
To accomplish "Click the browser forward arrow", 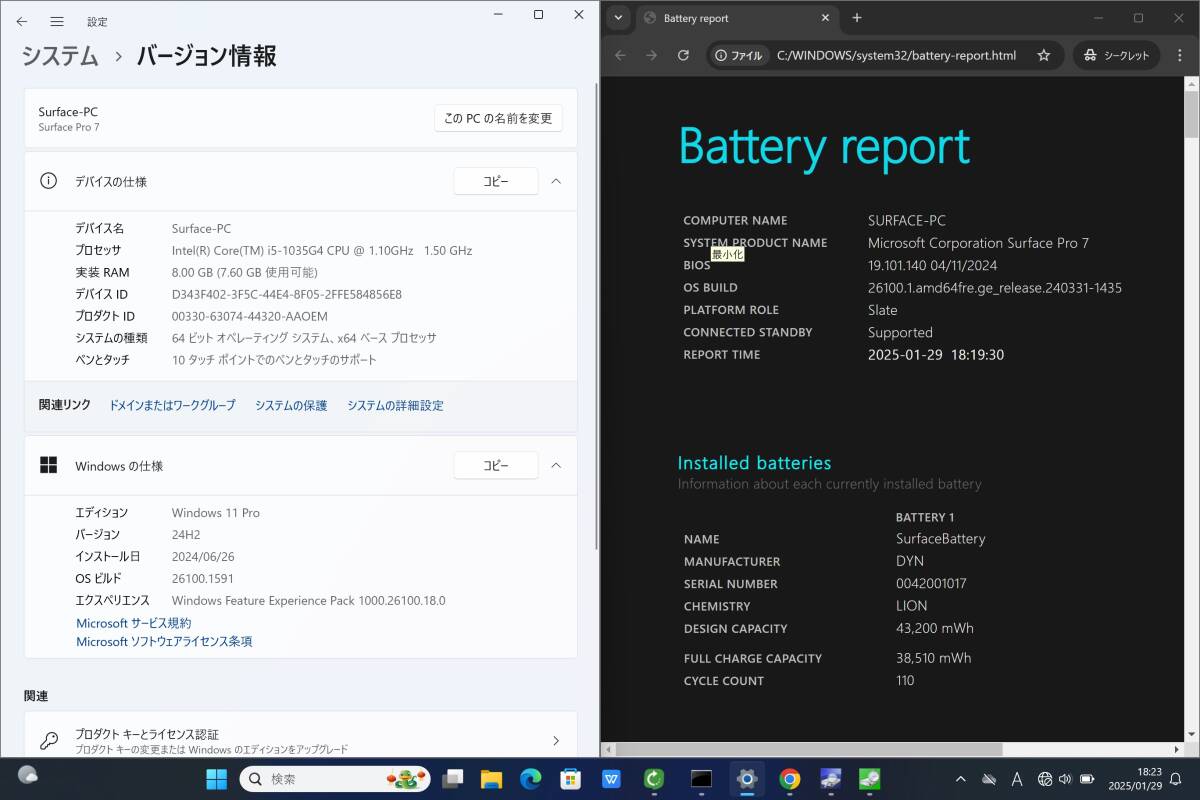I will [x=652, y=55].
